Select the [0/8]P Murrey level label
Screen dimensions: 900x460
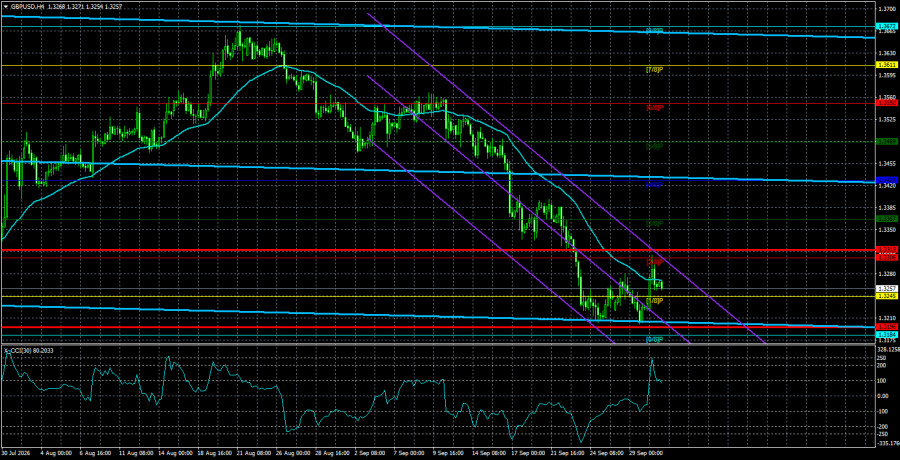655,339
